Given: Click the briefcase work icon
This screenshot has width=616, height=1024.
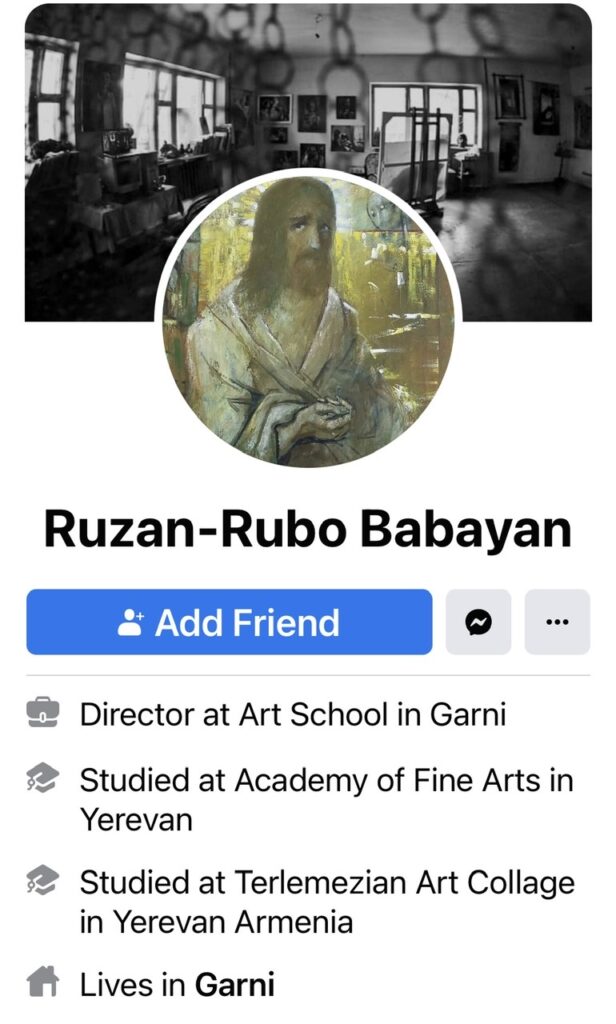Looking at the screenshot, I should click(43, 712).
